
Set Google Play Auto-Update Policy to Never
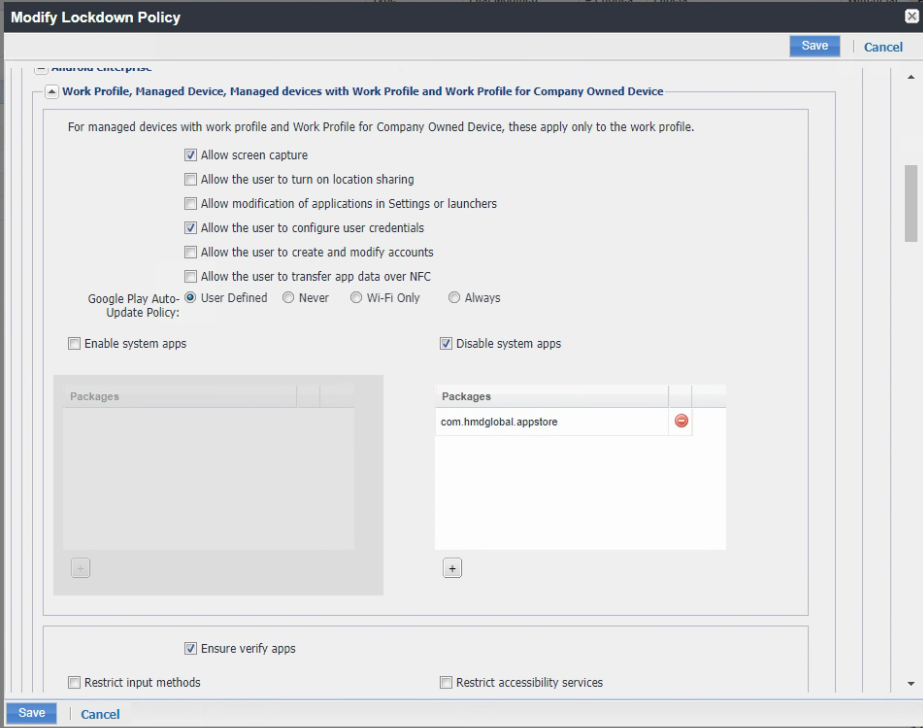(288, 297)
